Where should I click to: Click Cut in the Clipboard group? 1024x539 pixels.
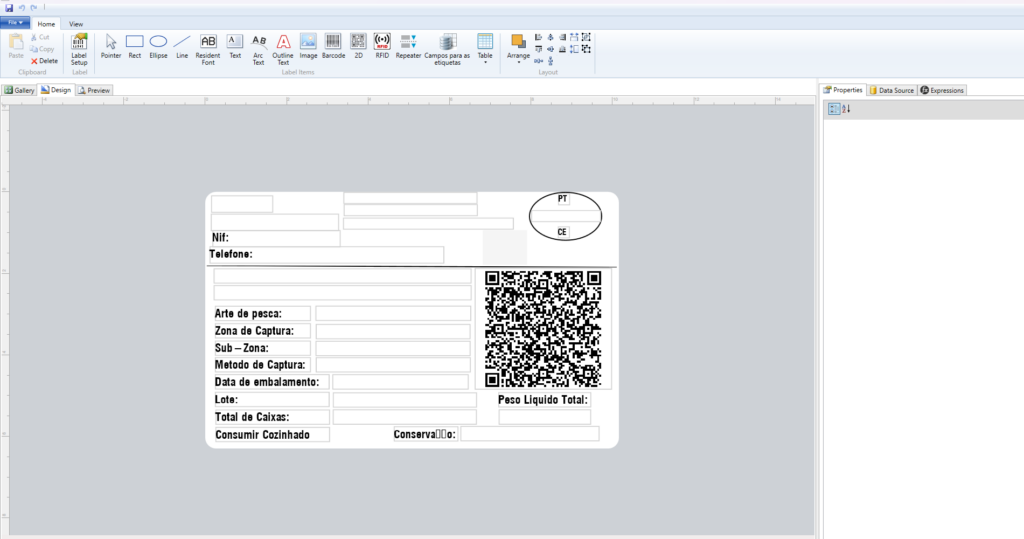click(x=40, y=37)
